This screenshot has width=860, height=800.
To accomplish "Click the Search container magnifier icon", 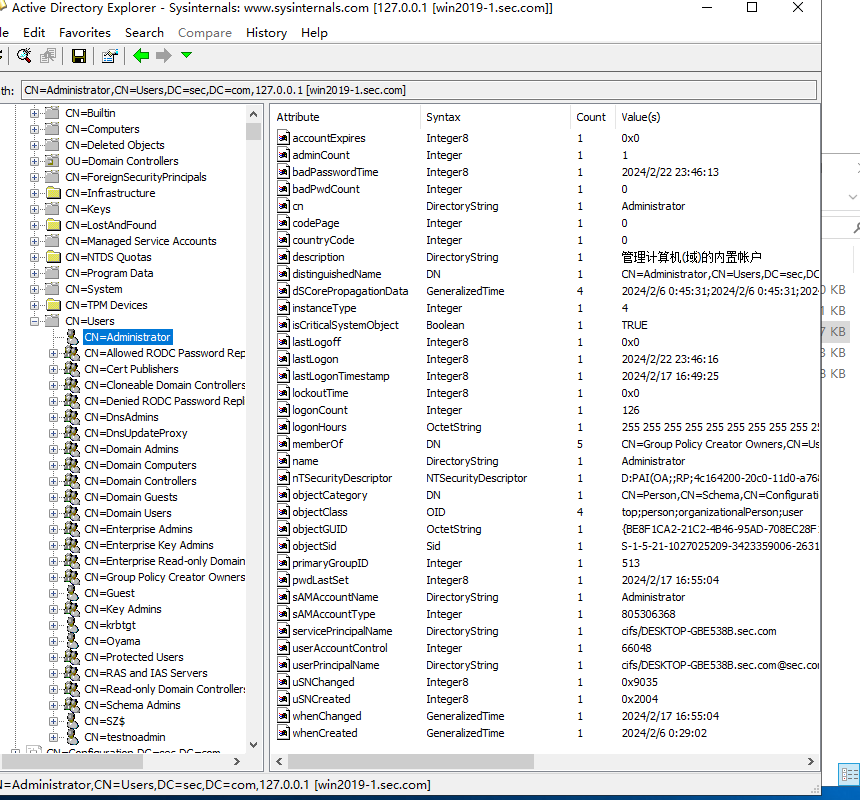I will tap(24, 56).
